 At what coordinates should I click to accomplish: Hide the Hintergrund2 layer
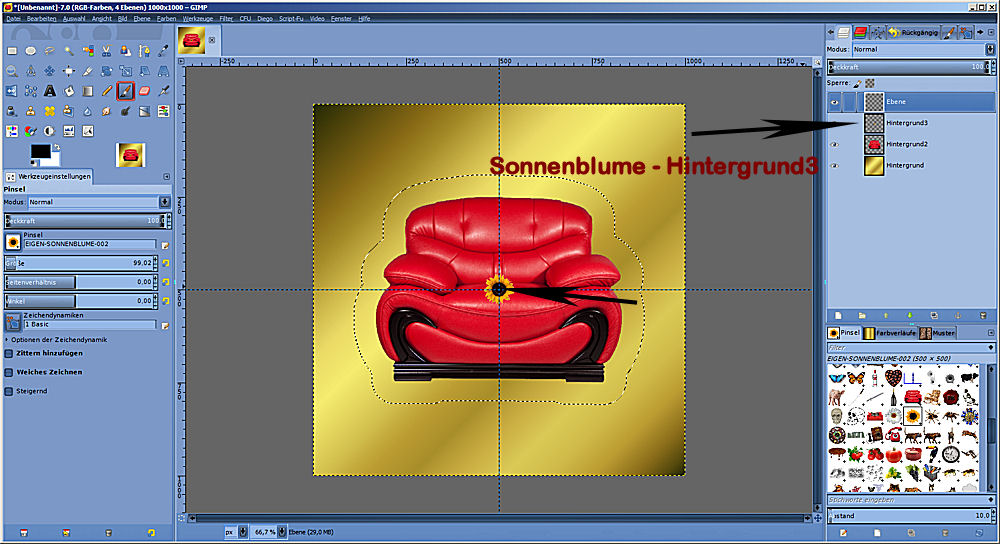tap(834, 145)
